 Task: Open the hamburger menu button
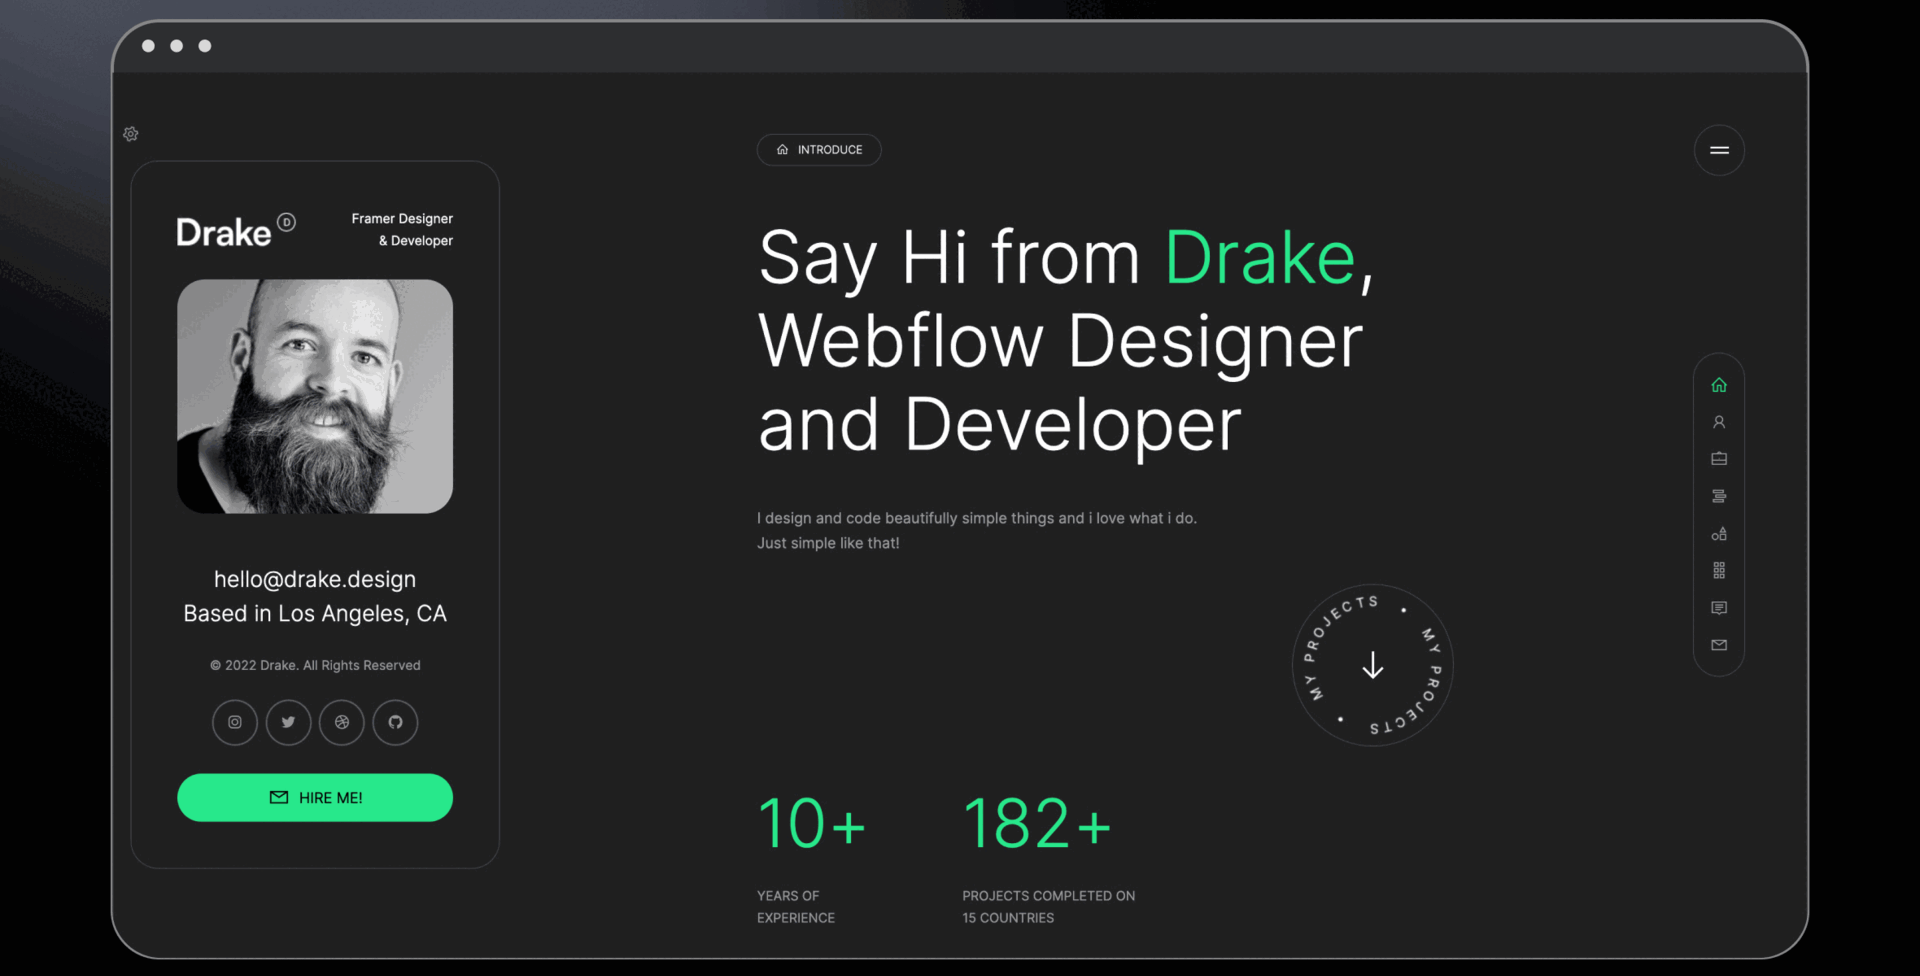click(1719, 150)
